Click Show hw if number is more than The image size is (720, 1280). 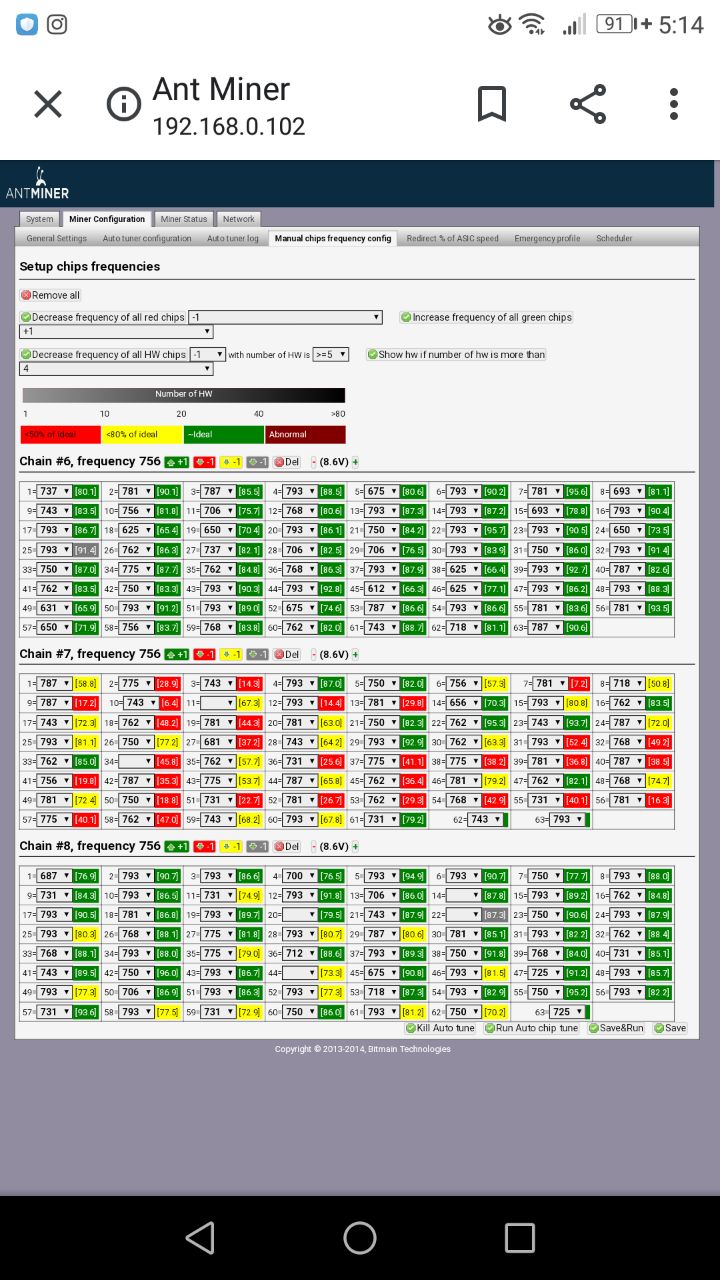click(457, 354)
